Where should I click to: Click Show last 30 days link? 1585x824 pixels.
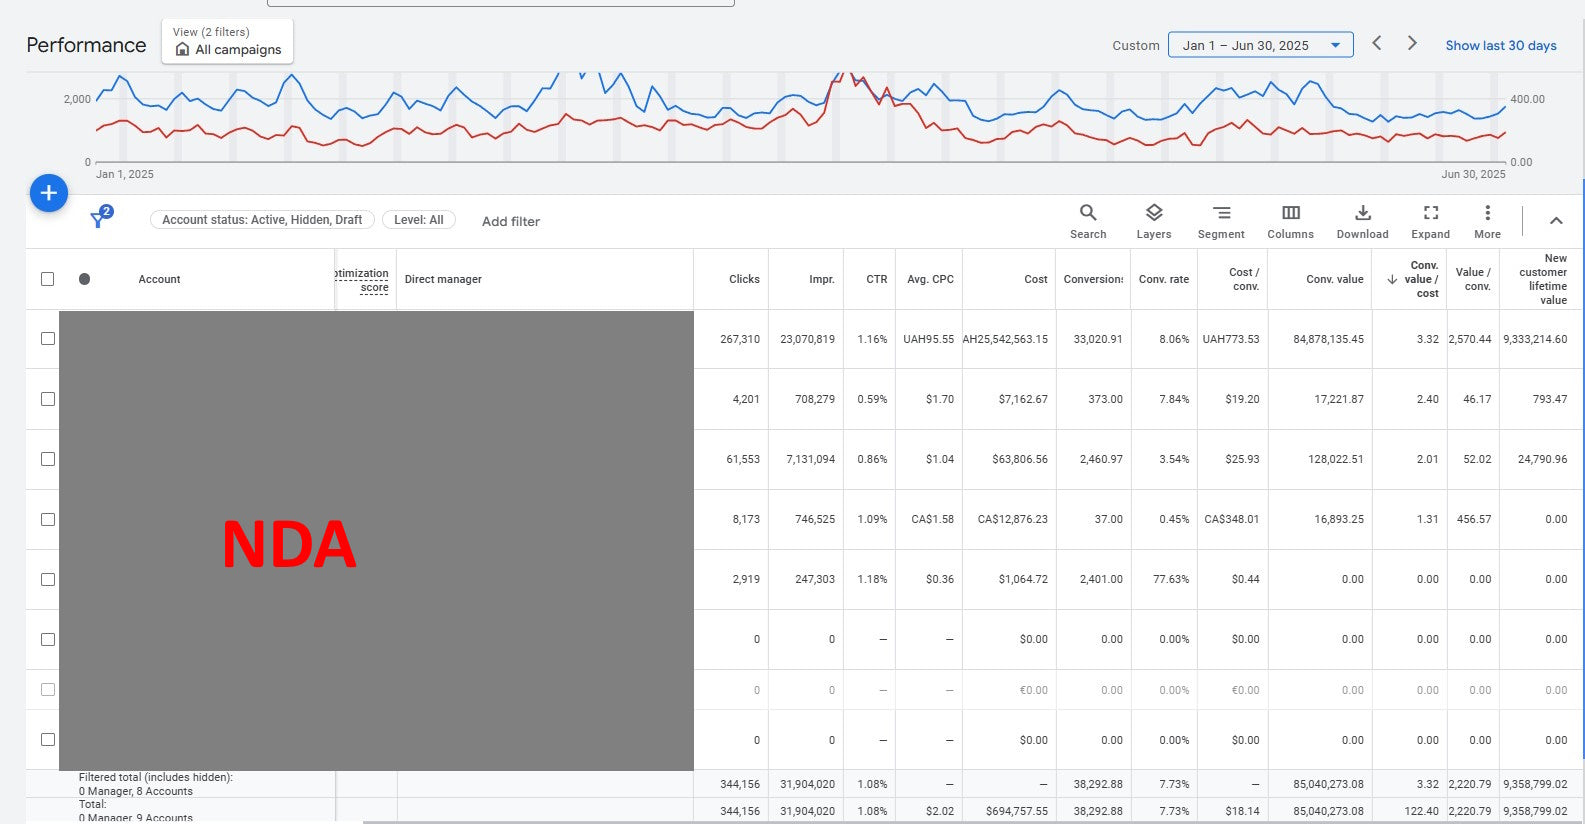coord(1500,45)
